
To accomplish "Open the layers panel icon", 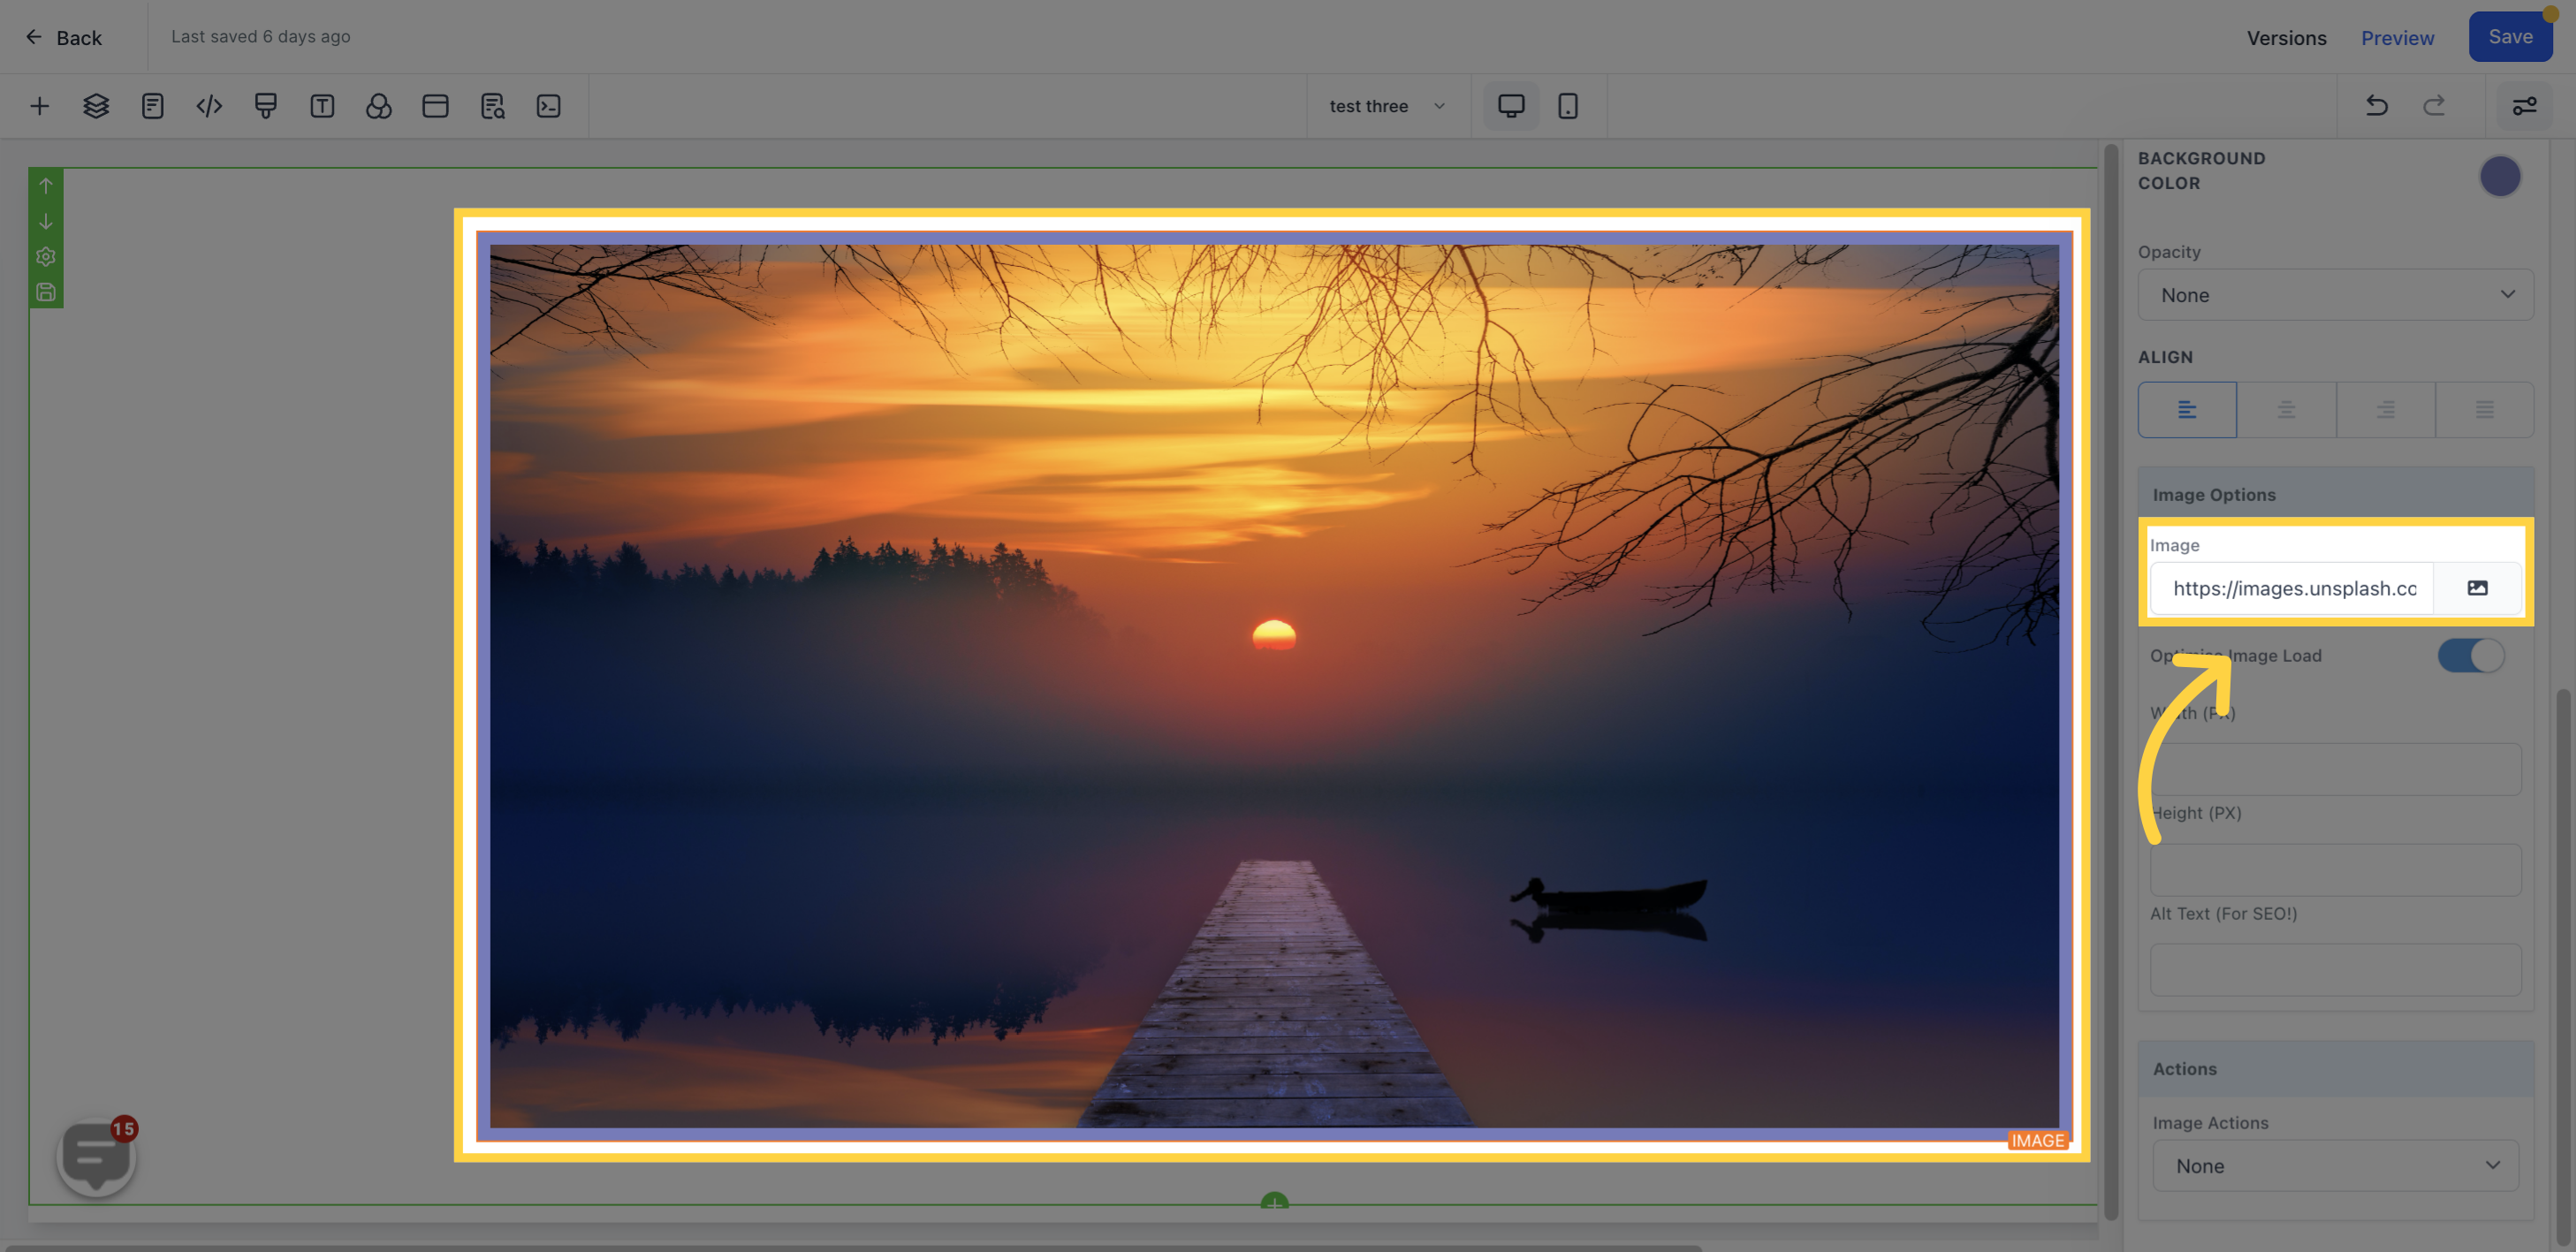I will [96, 106].
